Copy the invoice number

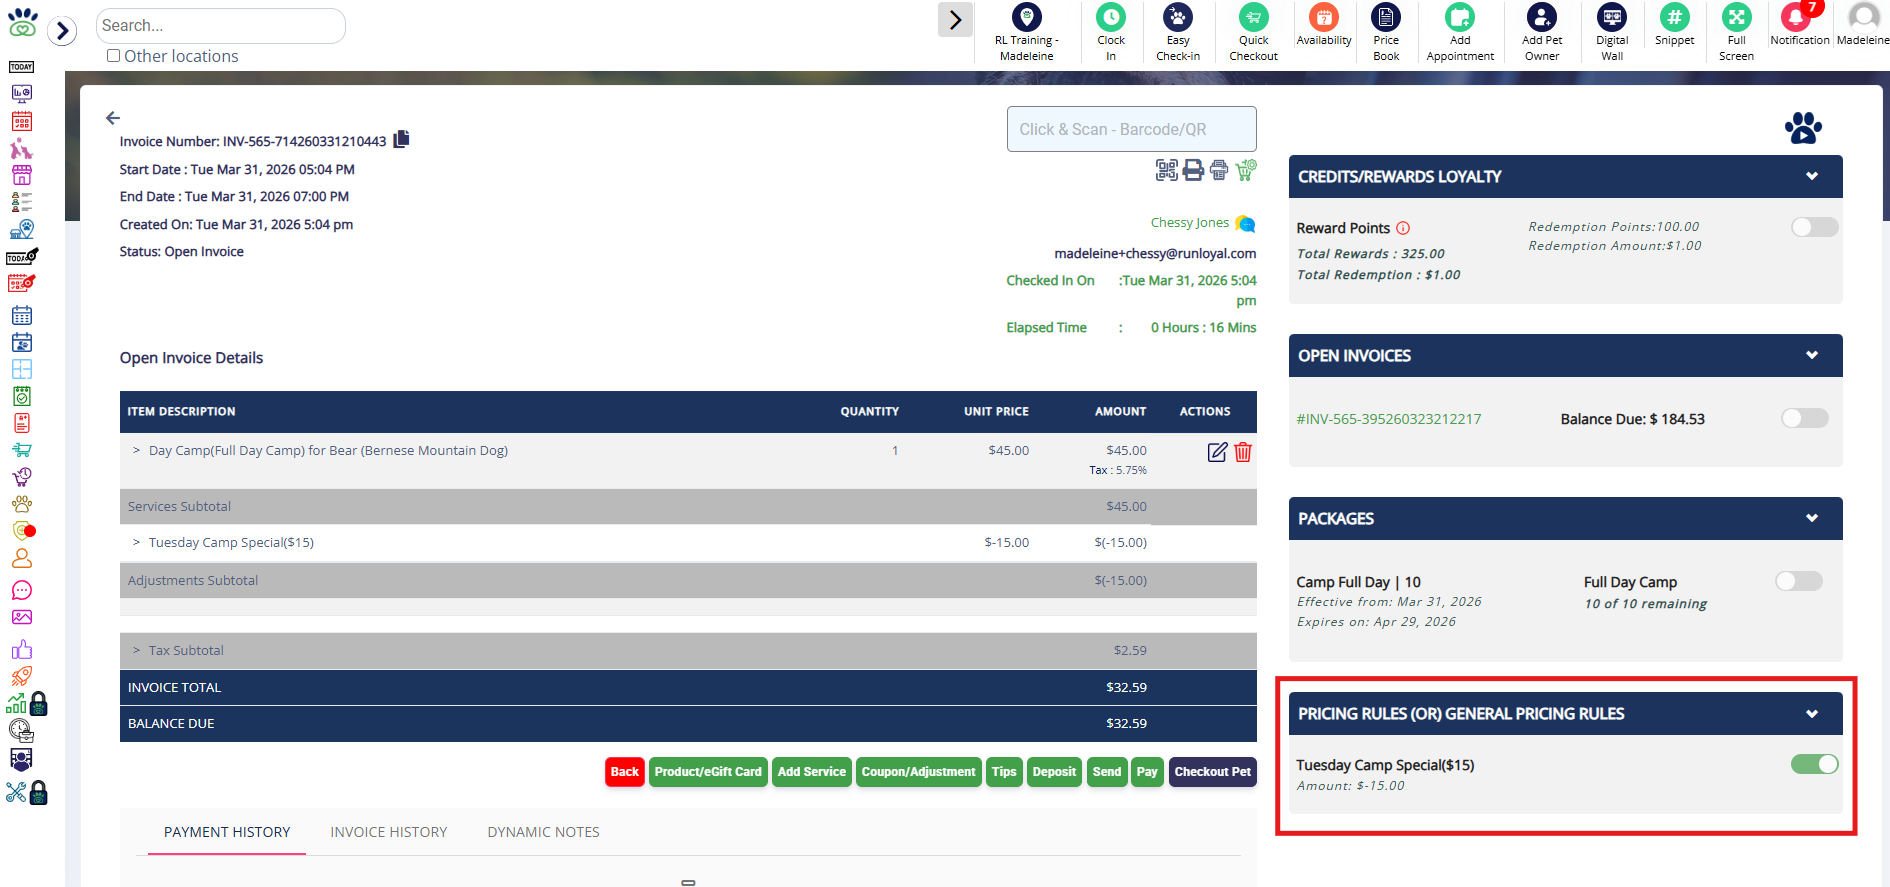[401, 139]
